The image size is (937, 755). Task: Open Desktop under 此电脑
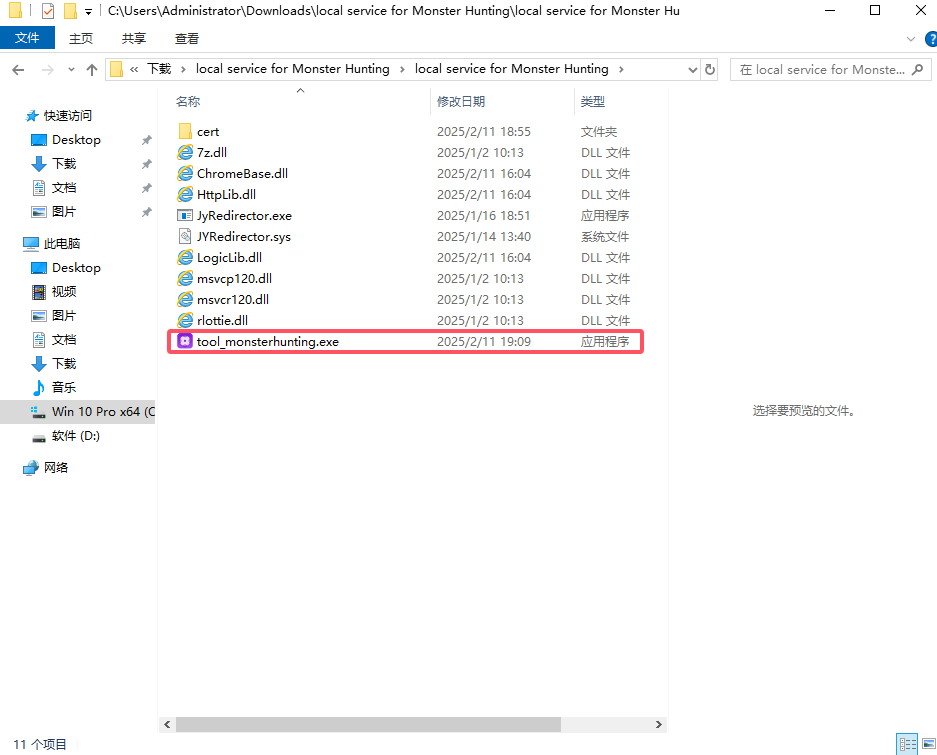76,267
